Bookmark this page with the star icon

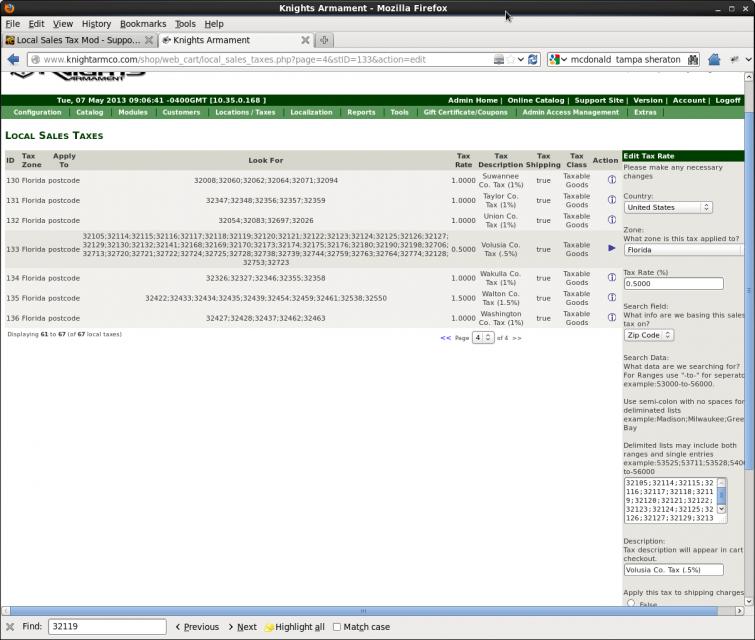pos(510,60)
